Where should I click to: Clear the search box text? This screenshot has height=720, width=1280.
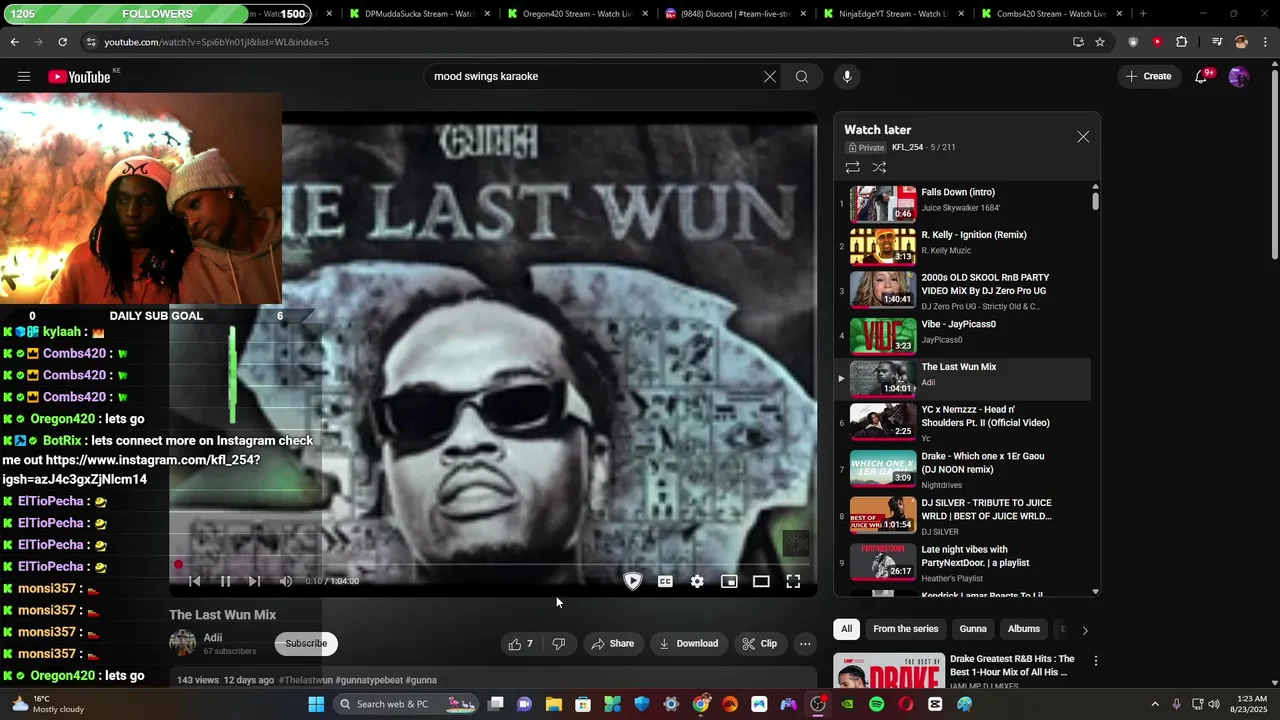click(x=770, y=77)
